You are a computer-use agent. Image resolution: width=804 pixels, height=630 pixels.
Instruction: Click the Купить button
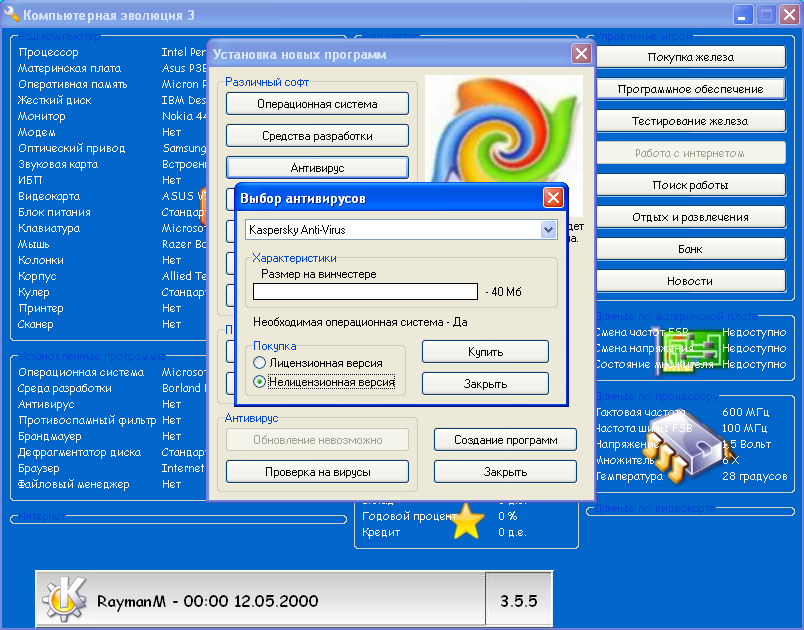[x=485, y=352]
